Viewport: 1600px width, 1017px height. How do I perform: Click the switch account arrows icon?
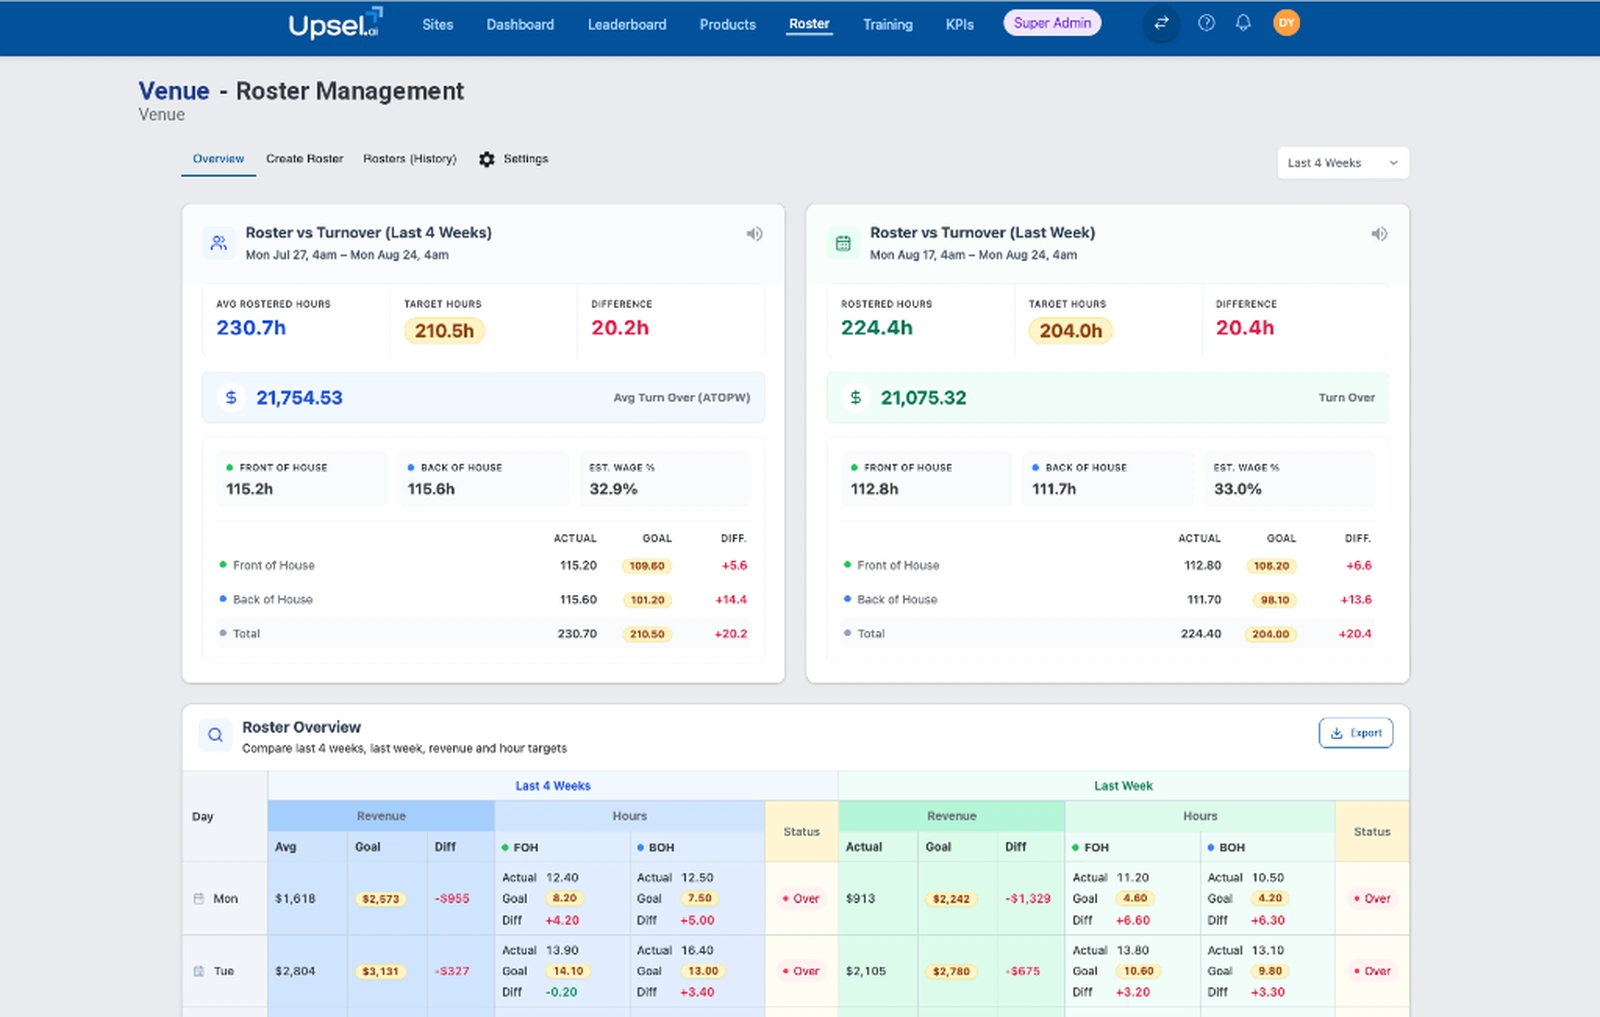[x=1161, y=23]
